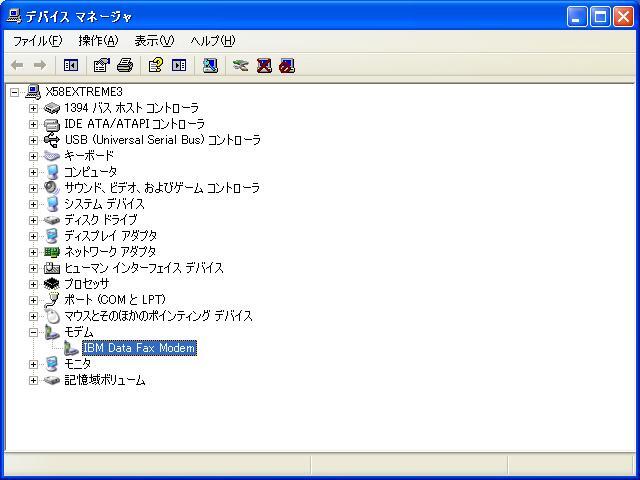Expand ヒューマン インターフェイス デバイス node
Image resolution: width=640 pixels, height=480 pixels.
click(33, 268)
